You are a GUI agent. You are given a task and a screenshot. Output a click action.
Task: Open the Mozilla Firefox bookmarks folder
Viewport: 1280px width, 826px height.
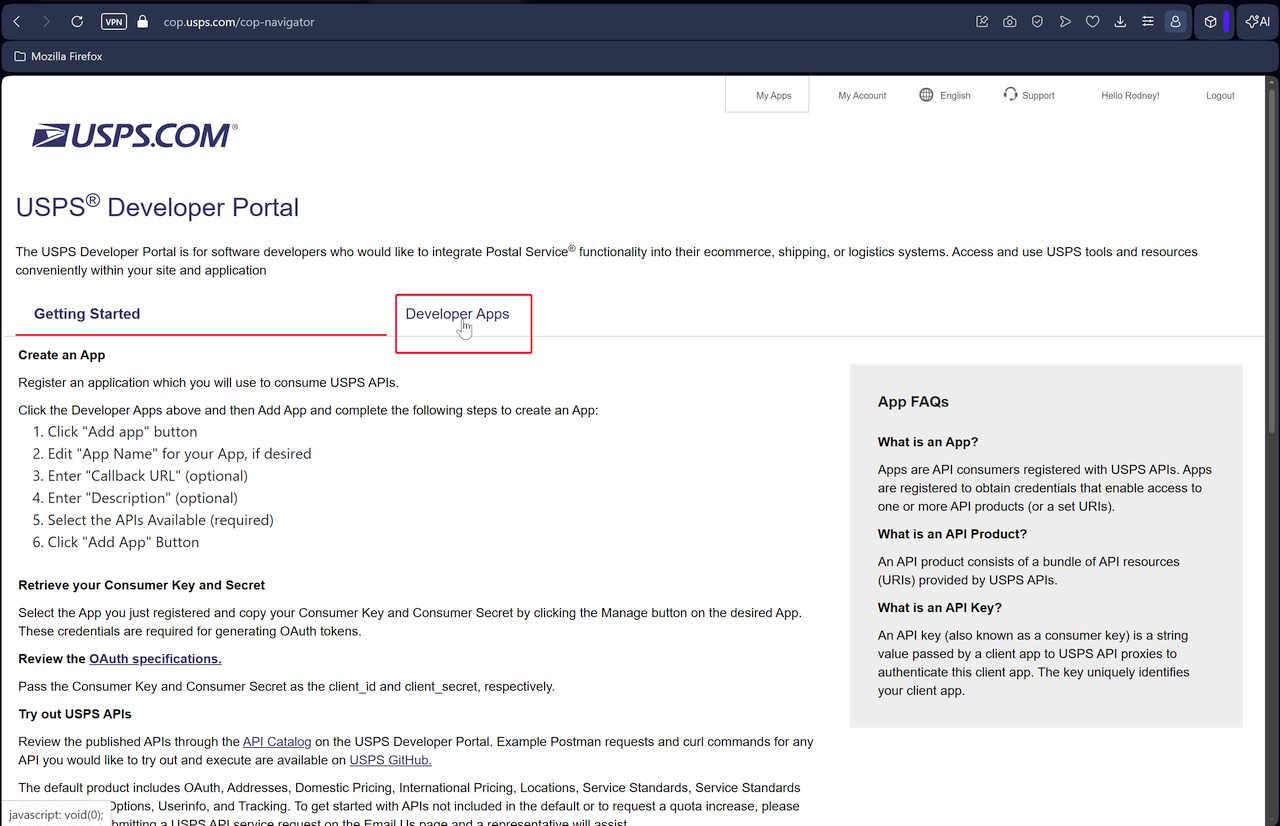pyautogui.click(x=58, y=56)
